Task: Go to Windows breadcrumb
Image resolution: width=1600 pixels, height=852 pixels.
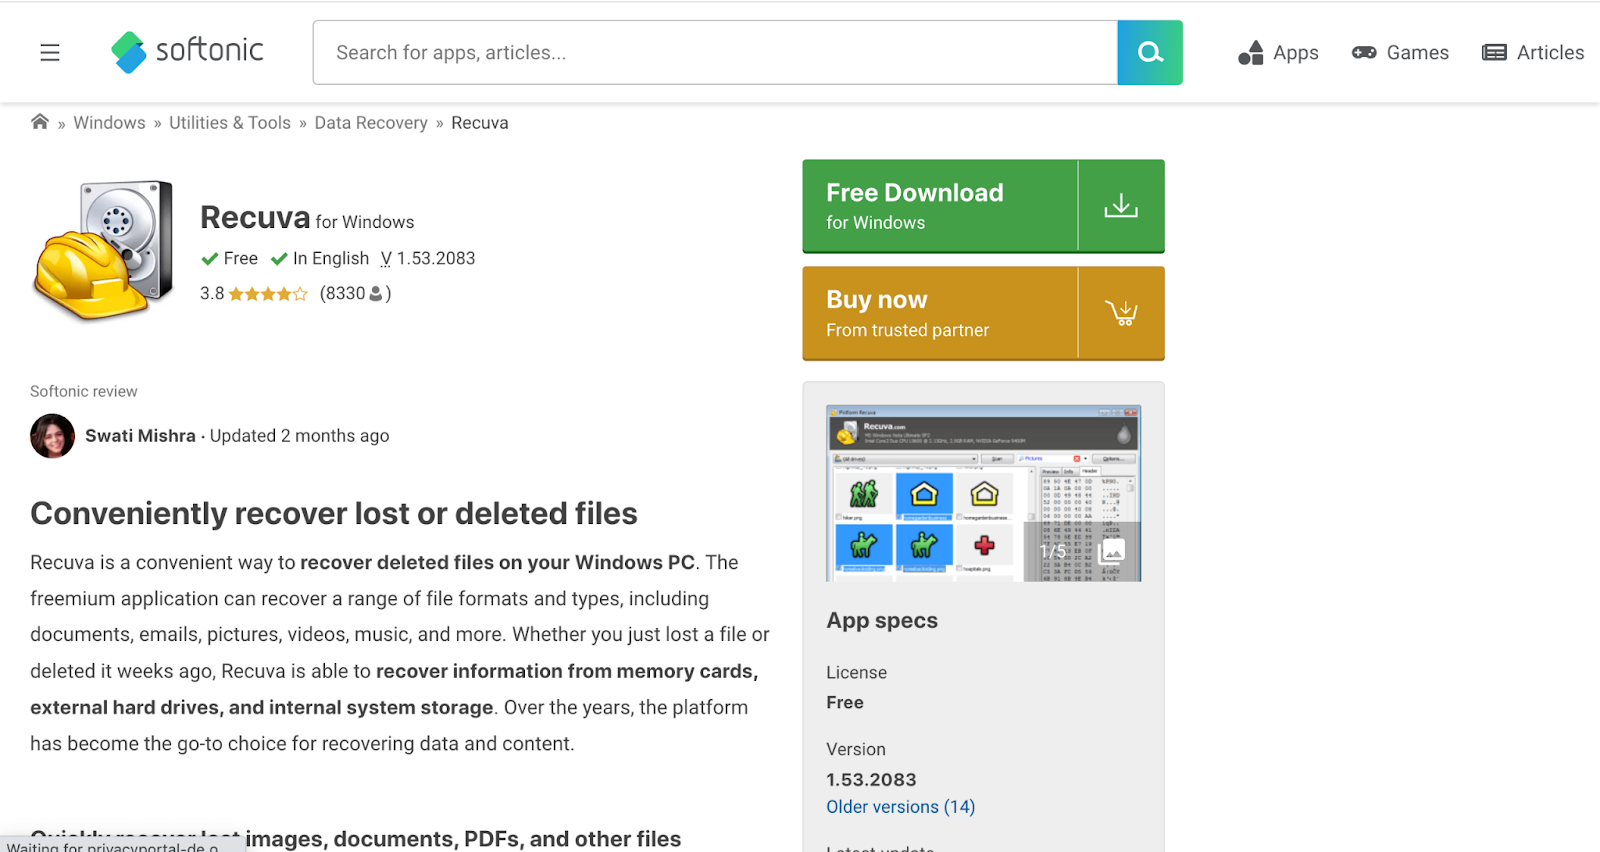Action: [109, 123]
